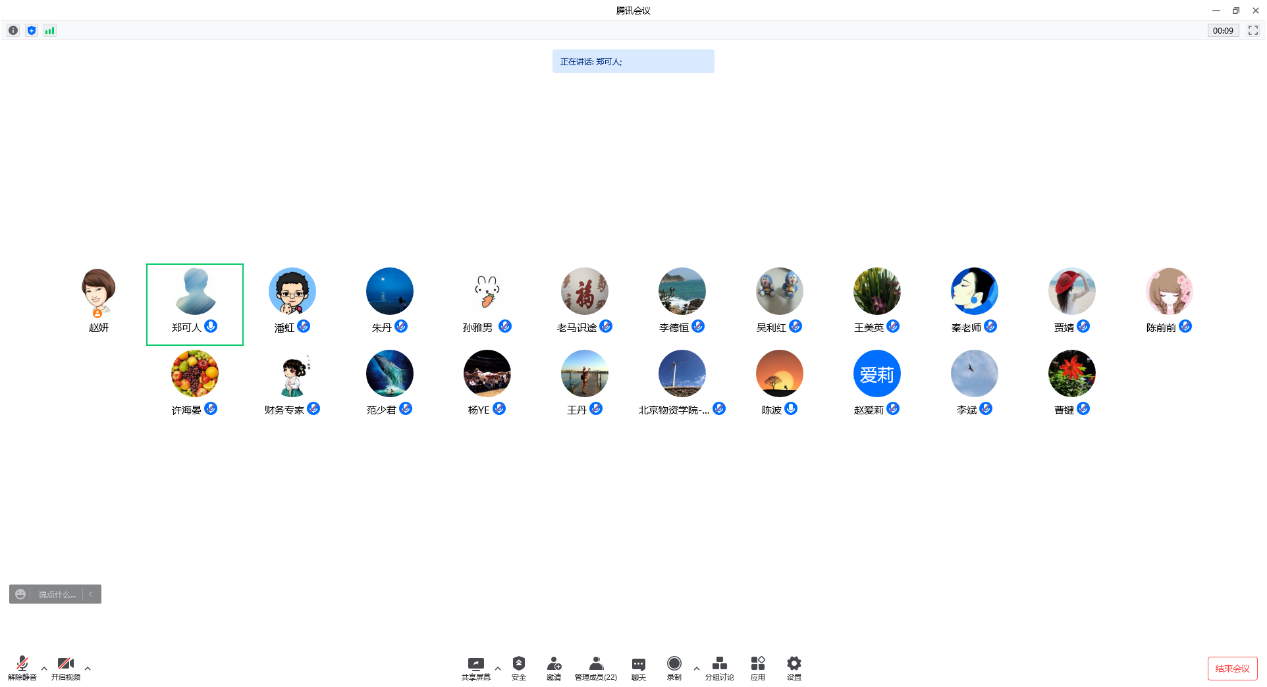The width and height of the screenshot is (1267, 687).
Task: Unmute microphone (解除静音)
Action: pyautogui.click(x=22, y=667)
